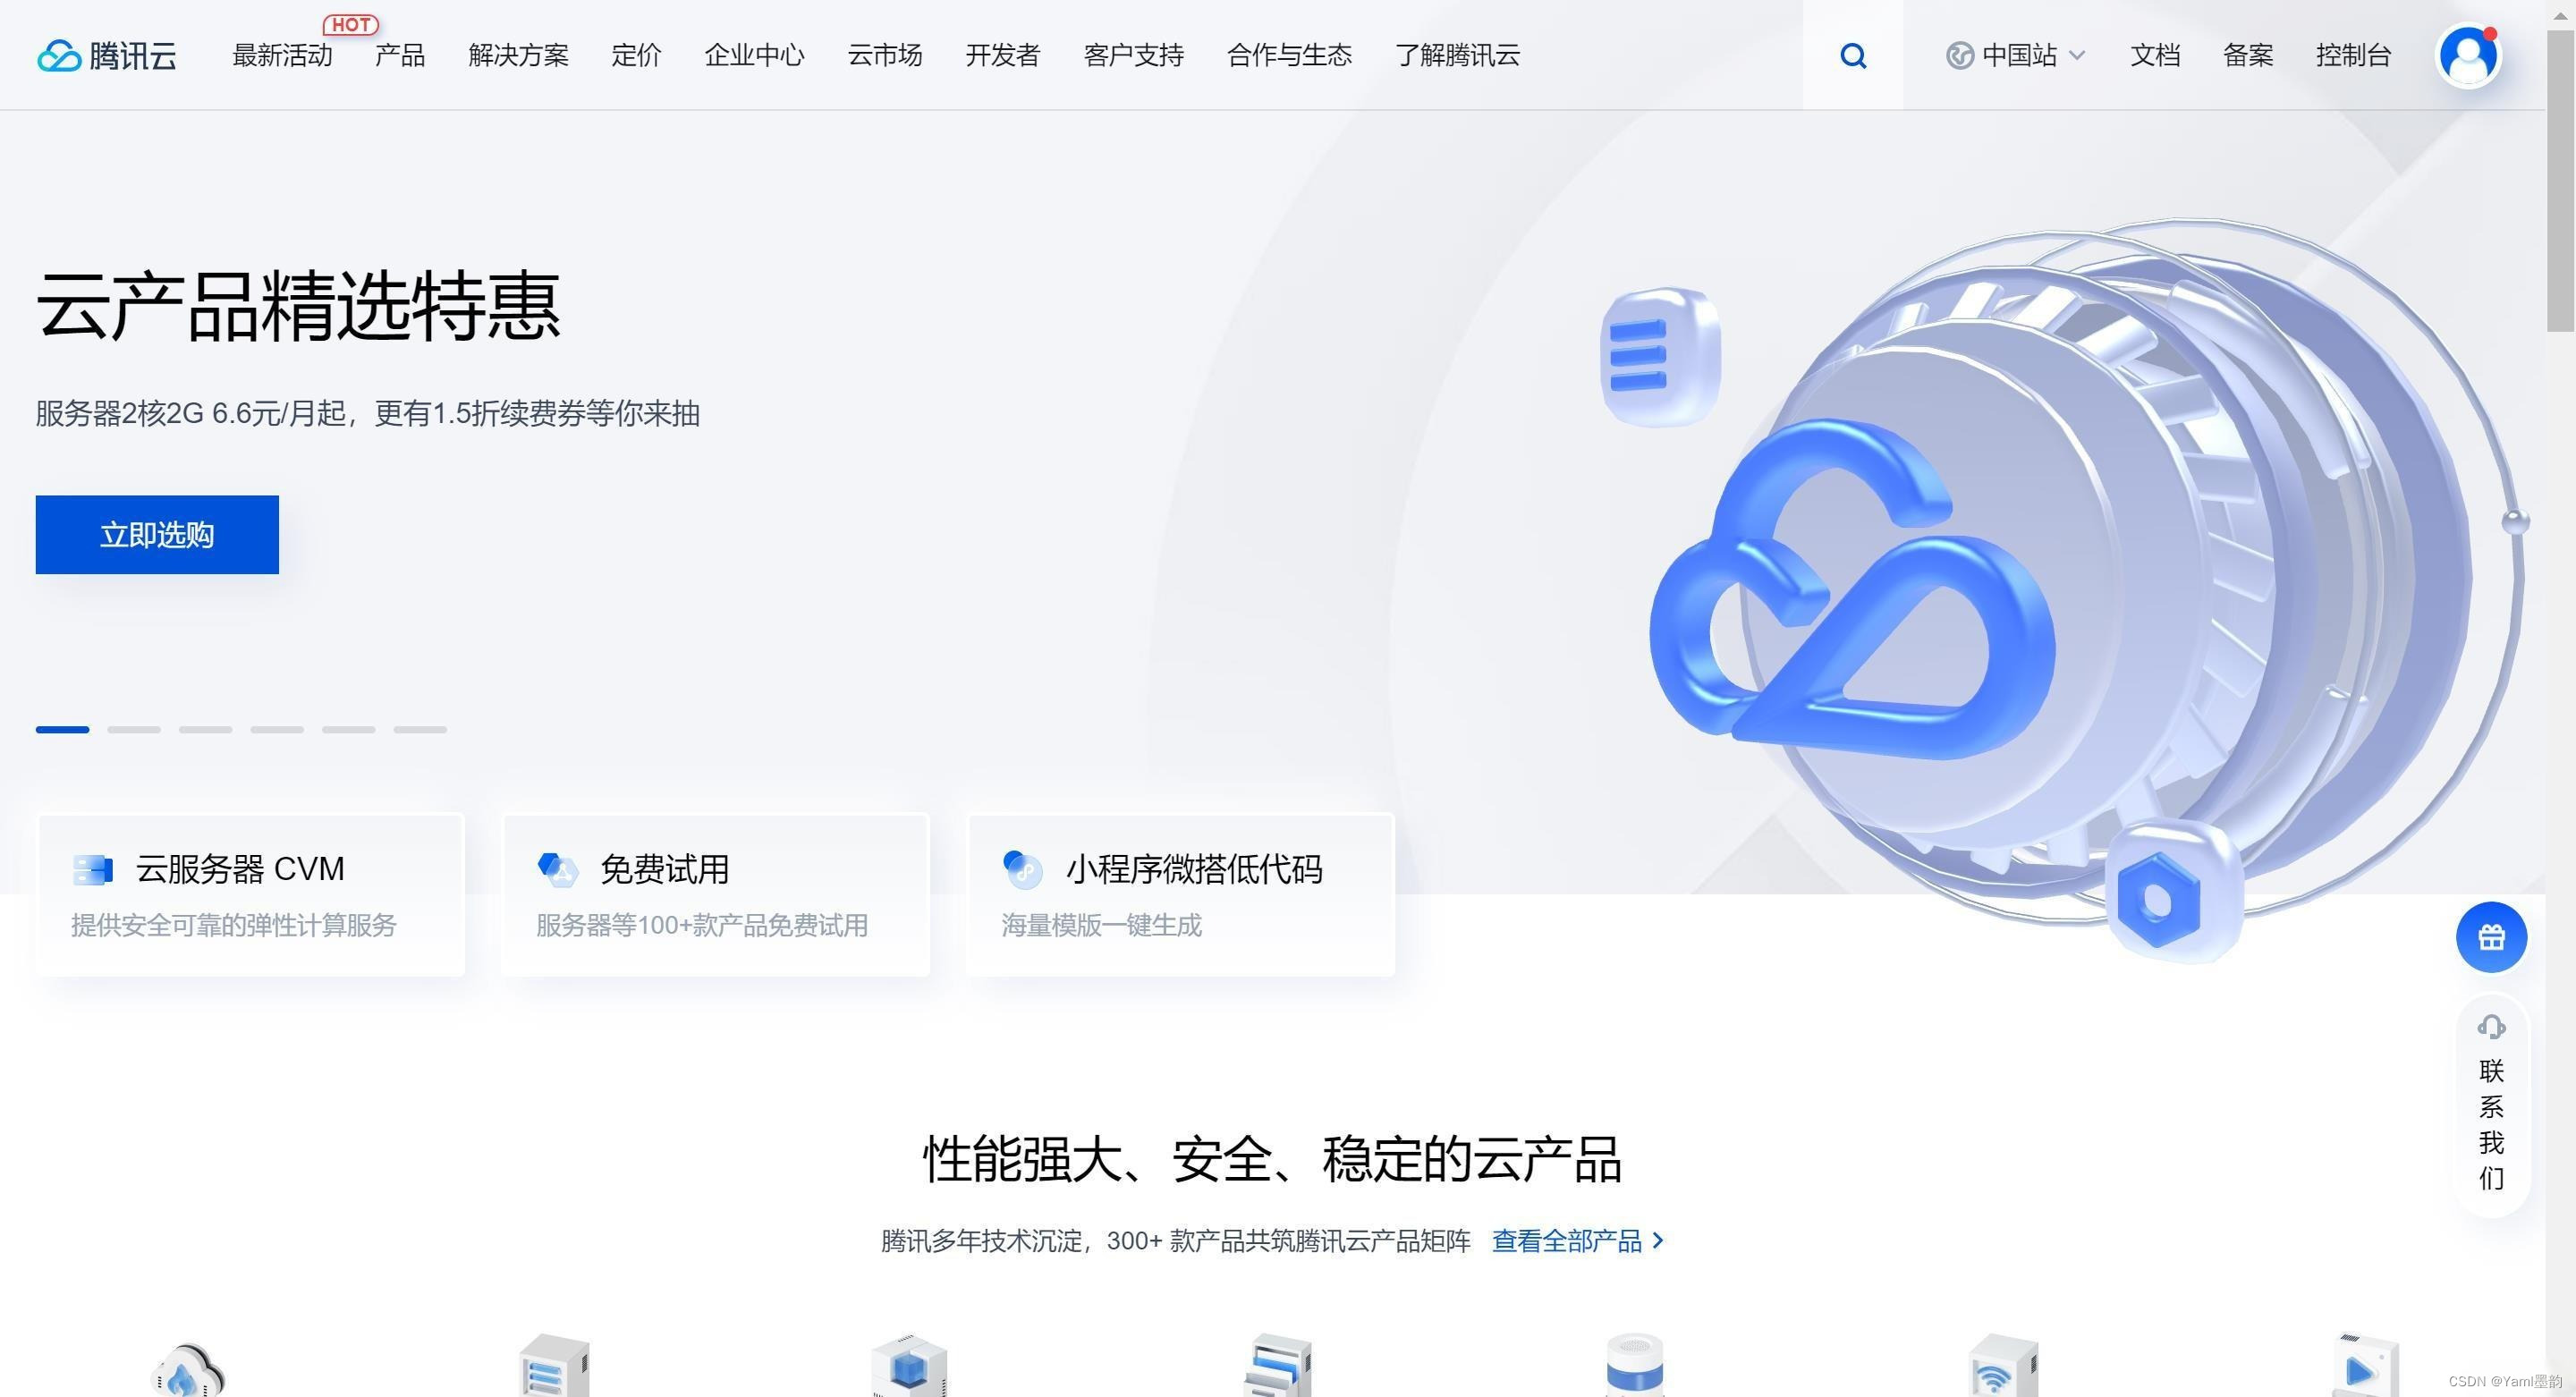Click the Tencent Cloud logo
Viewport: 2576px width, 1397px height.
[107, 55]
